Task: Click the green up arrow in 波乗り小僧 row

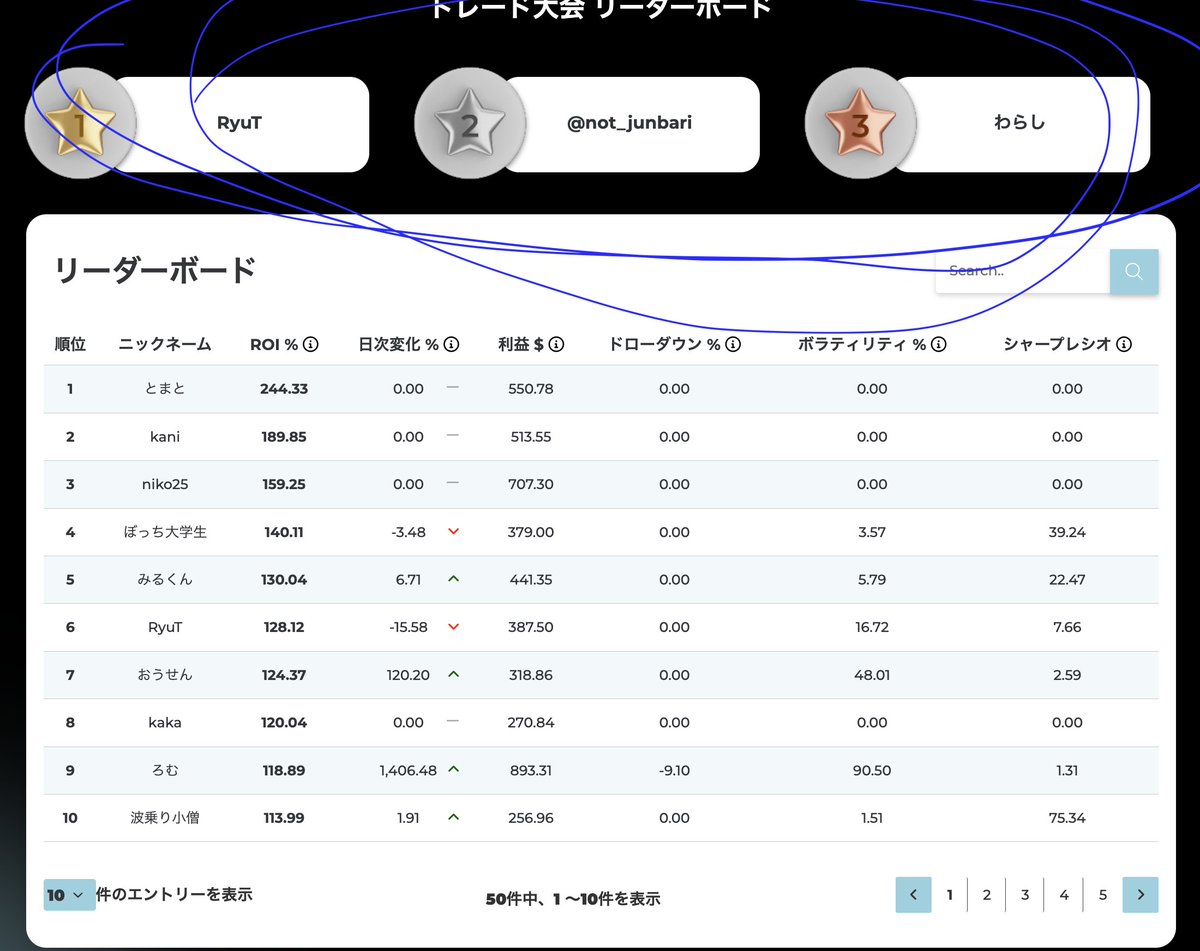Action: (453, 817)
